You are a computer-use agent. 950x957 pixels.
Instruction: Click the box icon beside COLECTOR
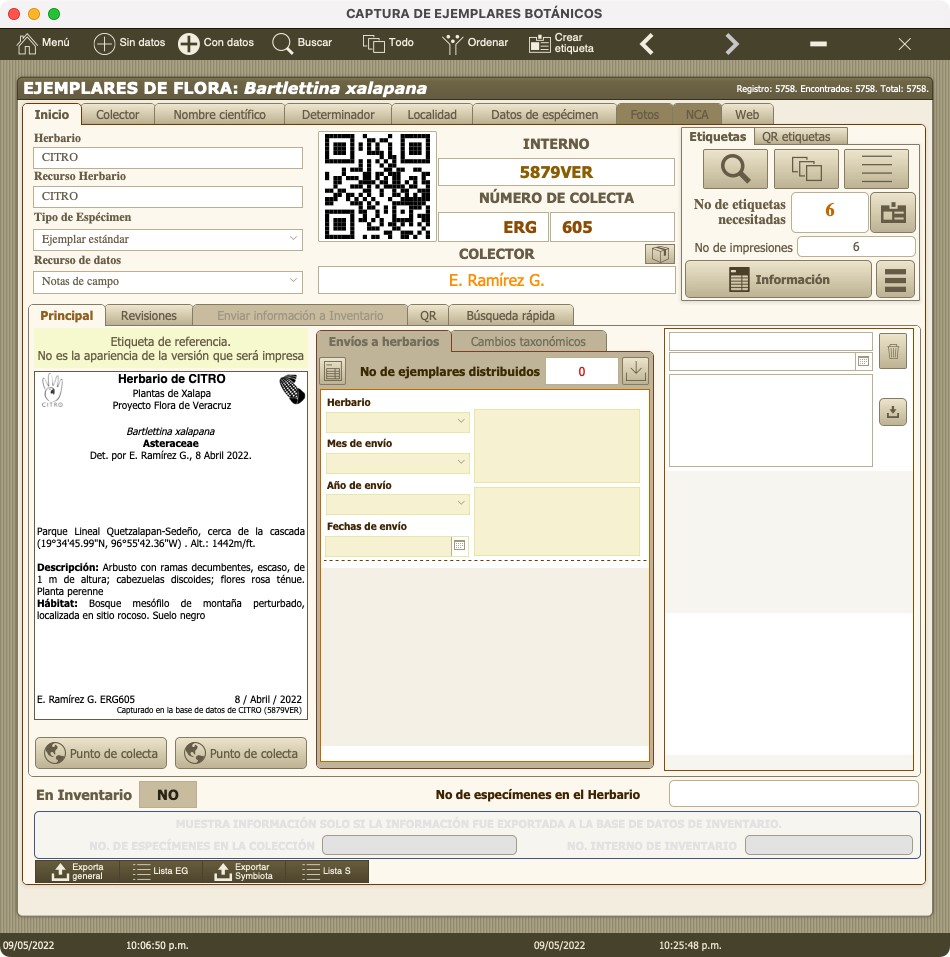tap(659, 254)
